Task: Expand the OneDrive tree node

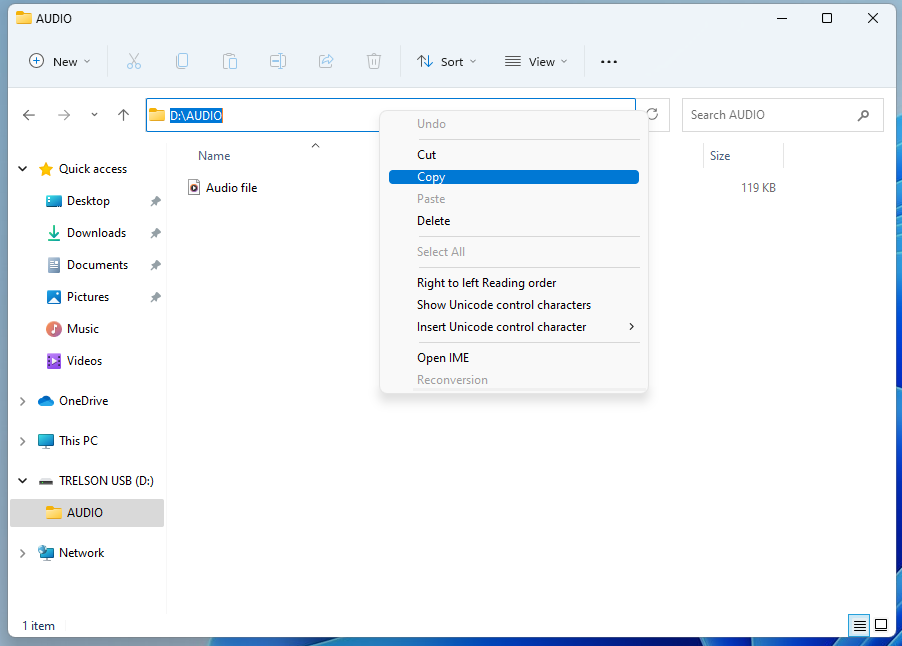Action: point(22,401)
